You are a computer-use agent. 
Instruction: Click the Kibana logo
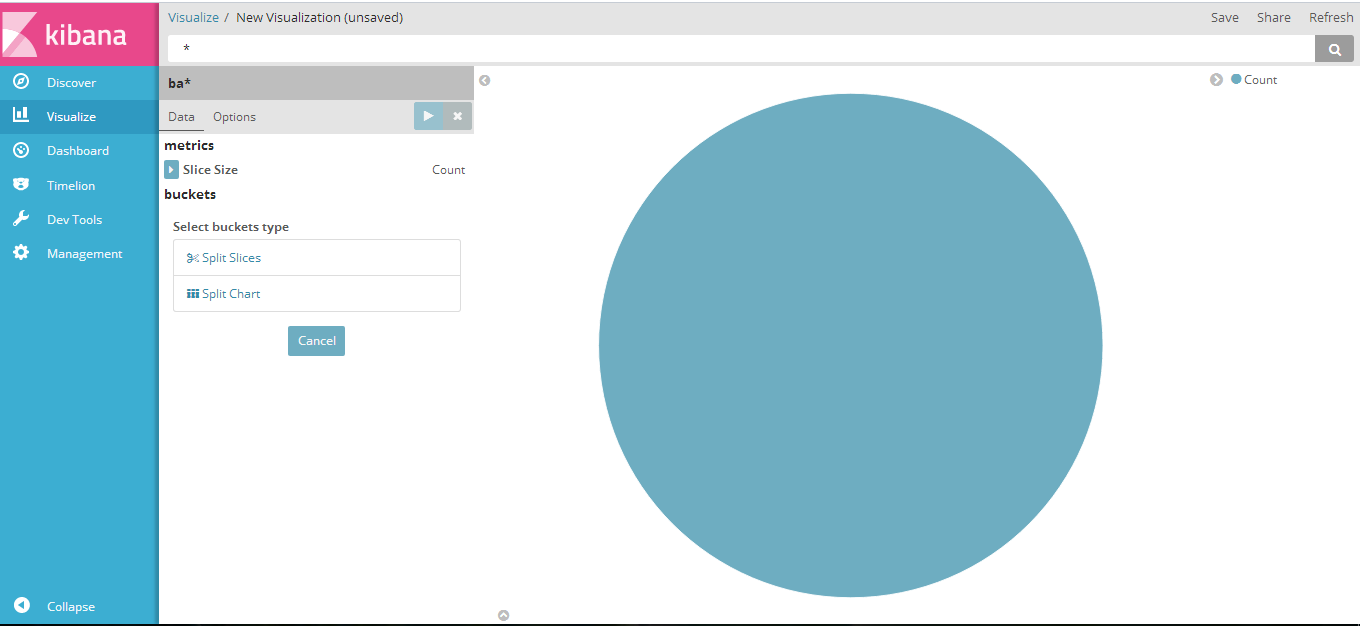click(79, 34)
